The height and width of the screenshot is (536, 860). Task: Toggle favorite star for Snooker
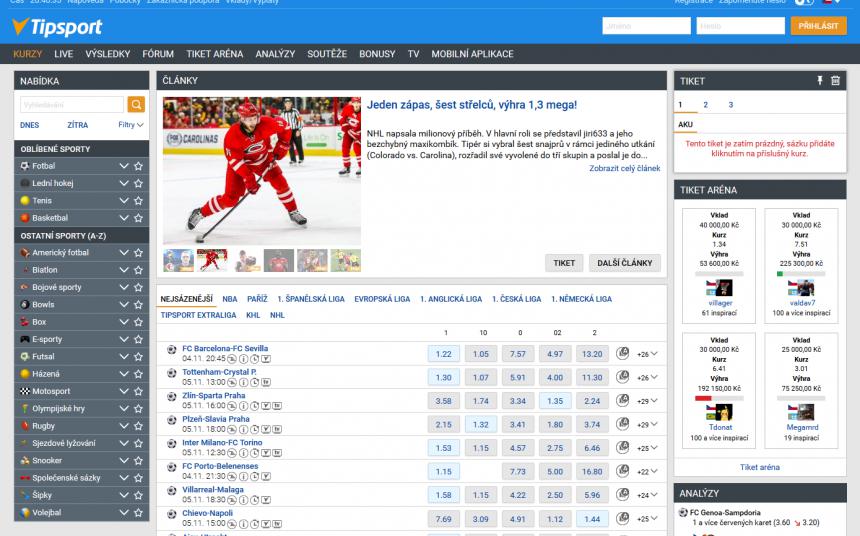click(138, 460)
